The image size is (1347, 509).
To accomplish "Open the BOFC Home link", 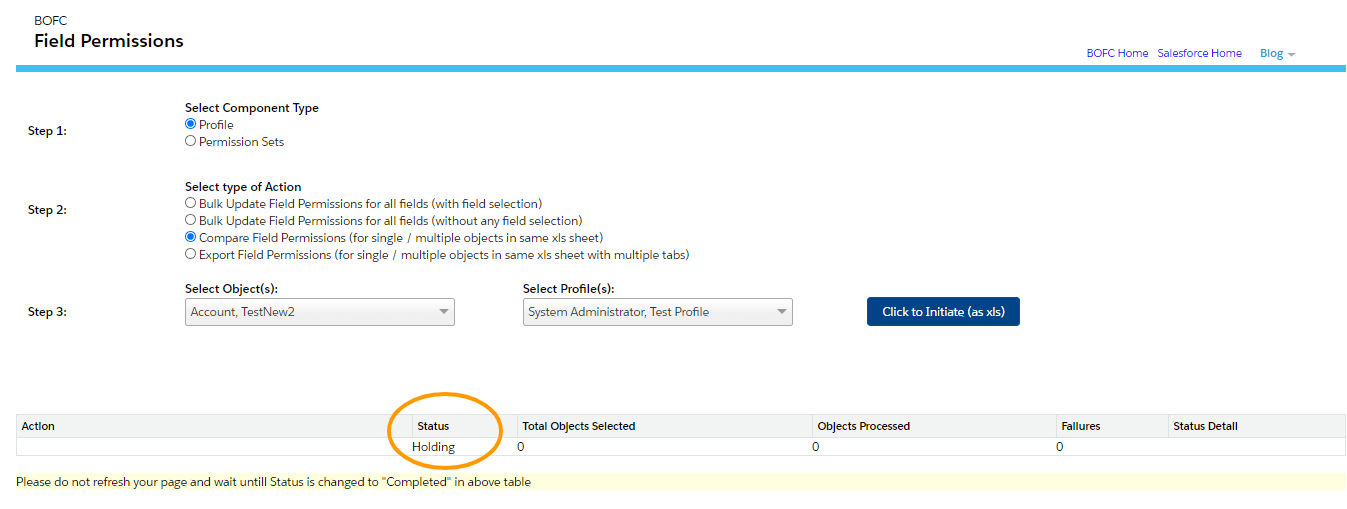I will 1117,53.
